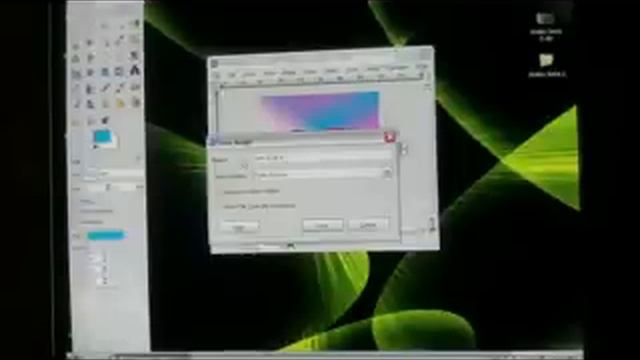This screenshot has height=360, width=640.
Task: Click the navigation icon at the image window's corner
Action: [431, 229]
